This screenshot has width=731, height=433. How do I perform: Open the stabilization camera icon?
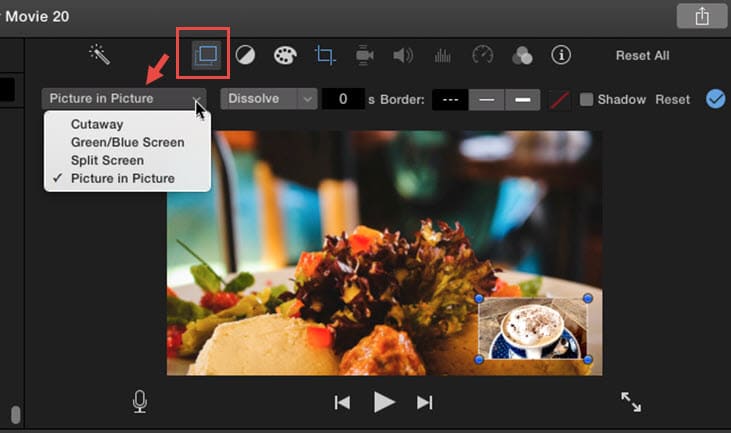[x=365, y=55]
